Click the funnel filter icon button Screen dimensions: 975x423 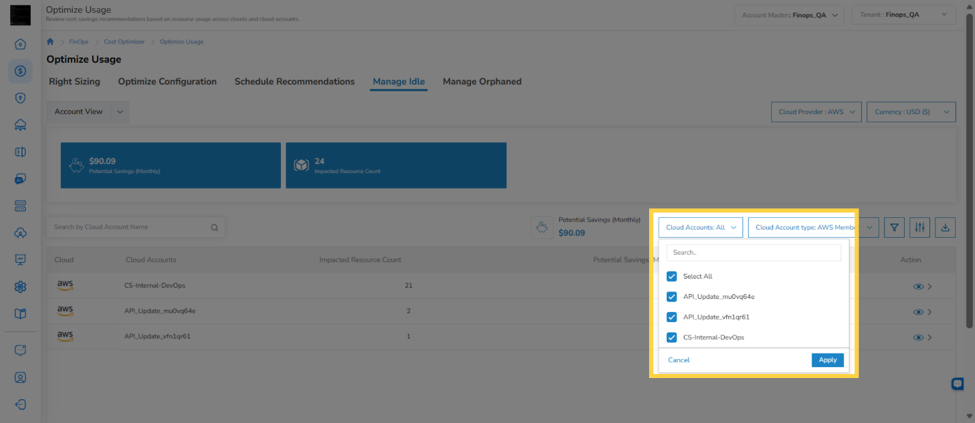click(894, 228)
